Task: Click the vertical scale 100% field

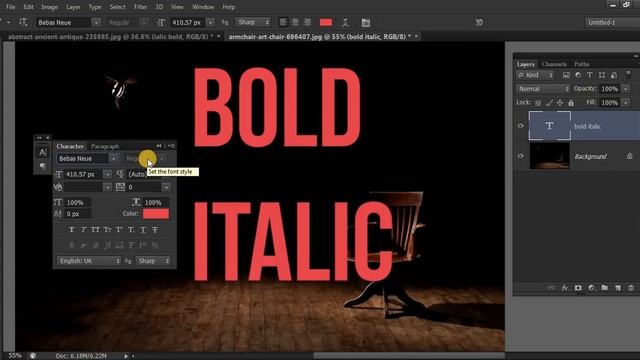Action: (78, 202)
